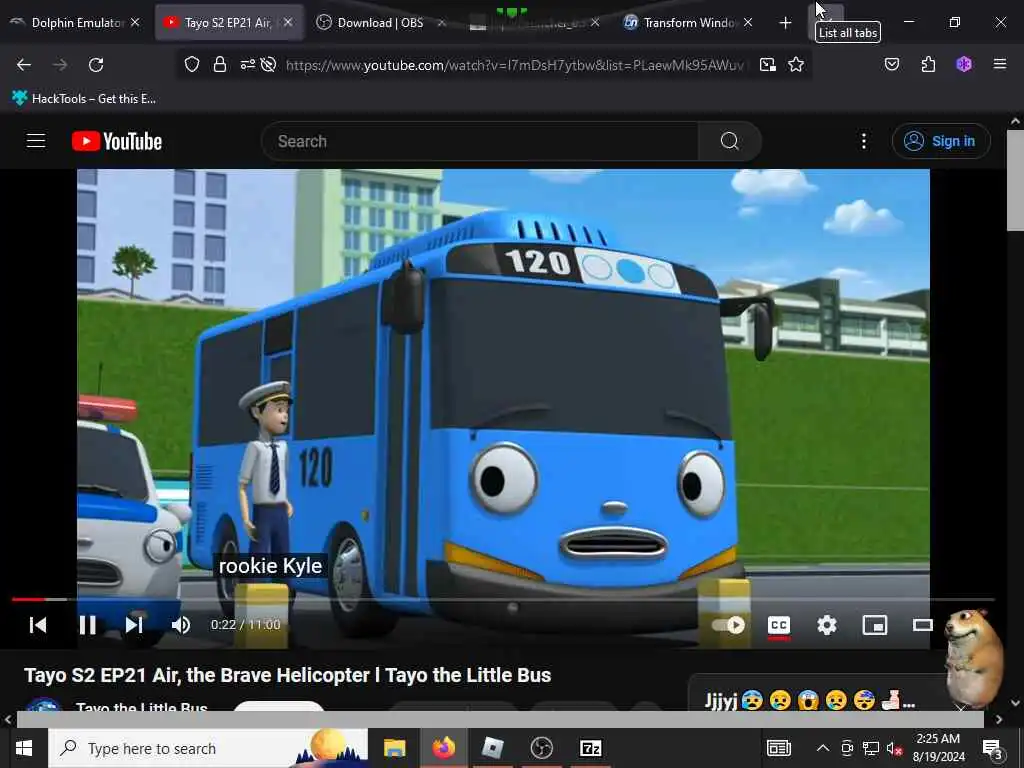Toggle closed captions off

coord(778,625)
